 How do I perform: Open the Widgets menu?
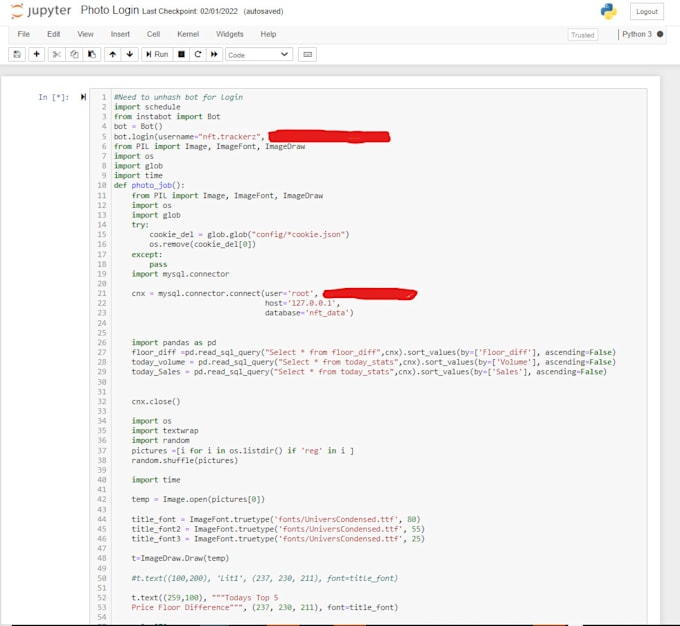[229, 34]
